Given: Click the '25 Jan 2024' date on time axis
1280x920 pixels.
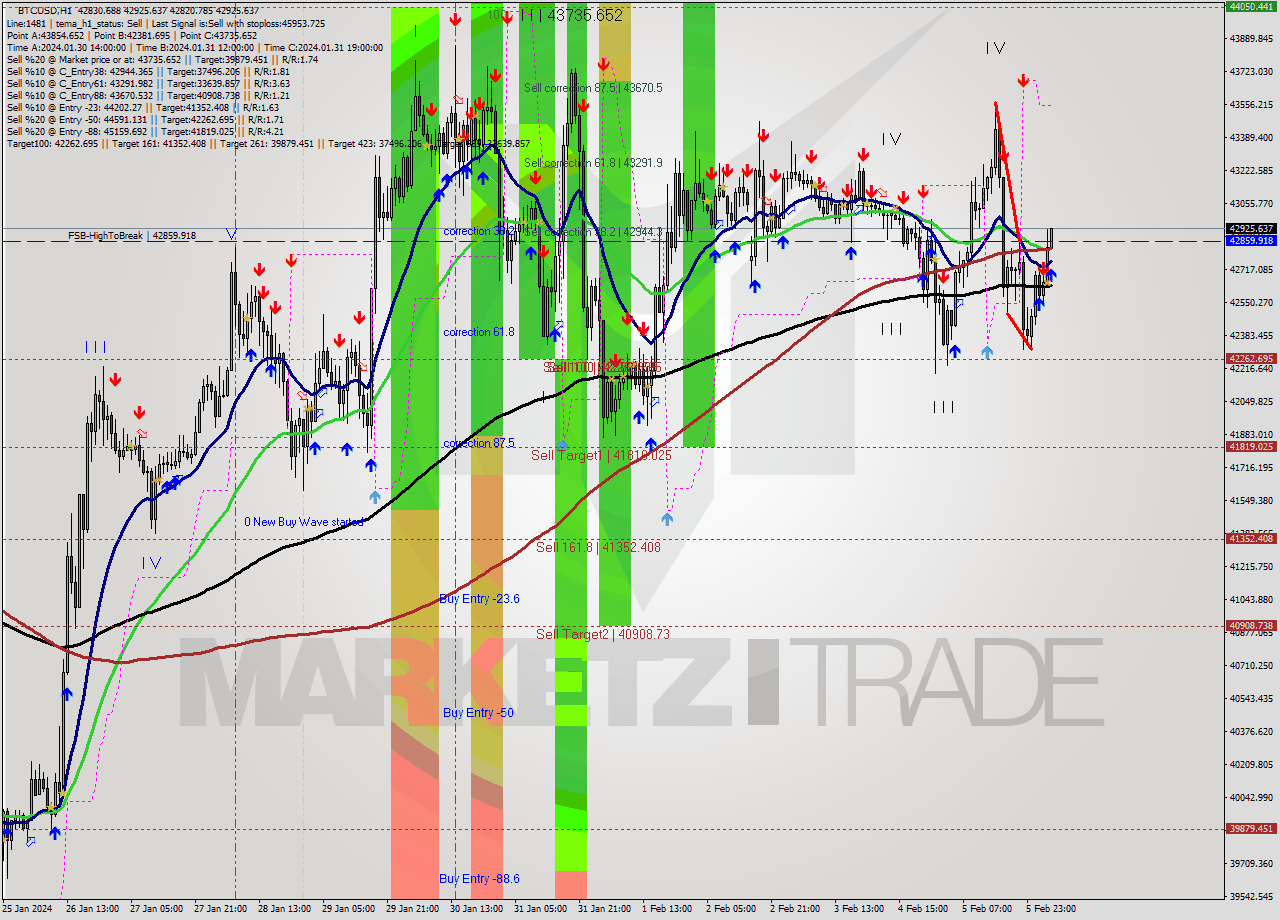Looking at the screenshot, I should [x=28, y=909].
